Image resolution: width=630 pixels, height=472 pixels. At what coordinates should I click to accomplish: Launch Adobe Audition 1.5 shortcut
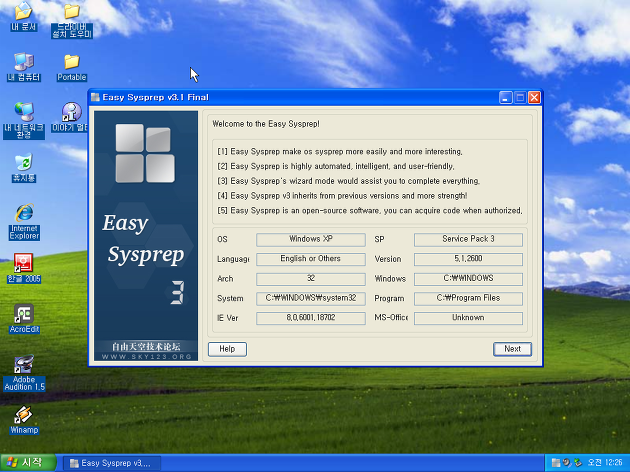[x=24, y=373]
